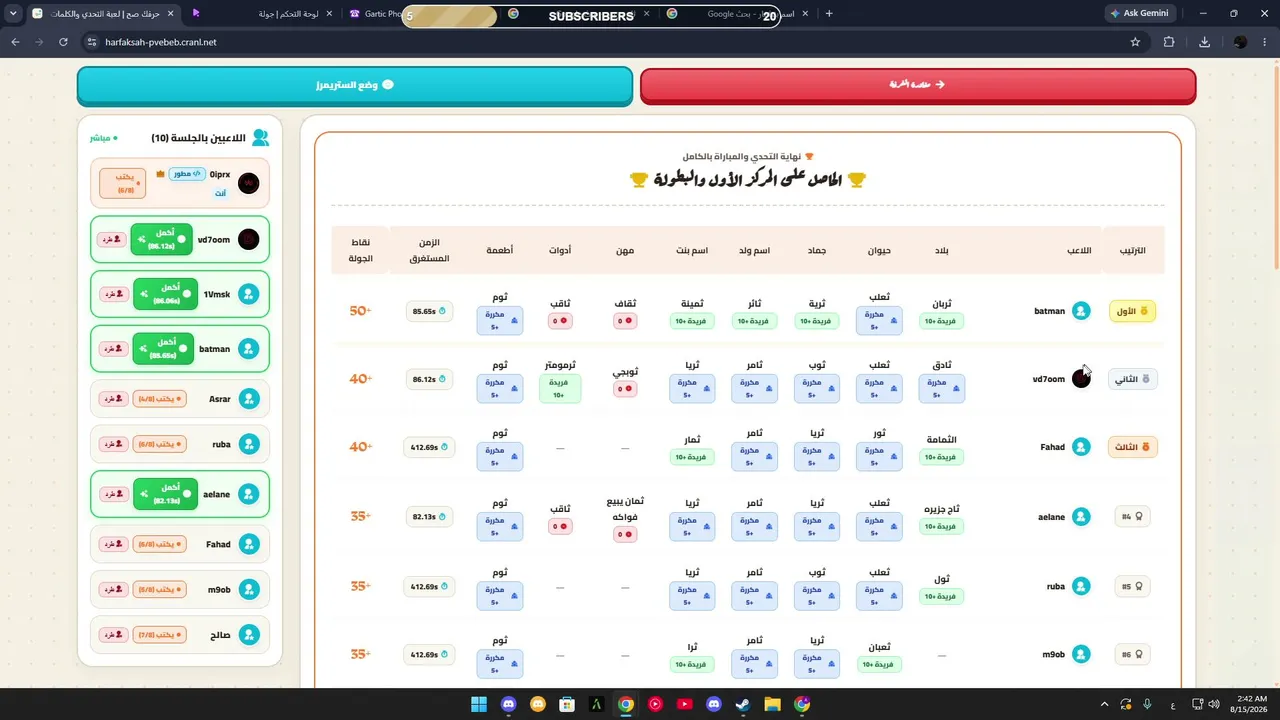This screenshot has height=720, width=1280.
Task: Reload the page using the refresh icon
Action: point(63,42)
